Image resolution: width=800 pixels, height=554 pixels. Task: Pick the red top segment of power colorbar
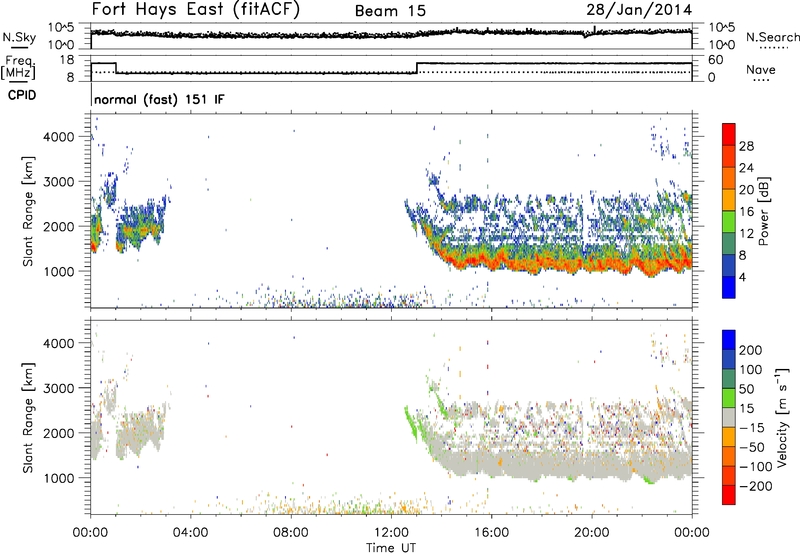coord(729,135)
